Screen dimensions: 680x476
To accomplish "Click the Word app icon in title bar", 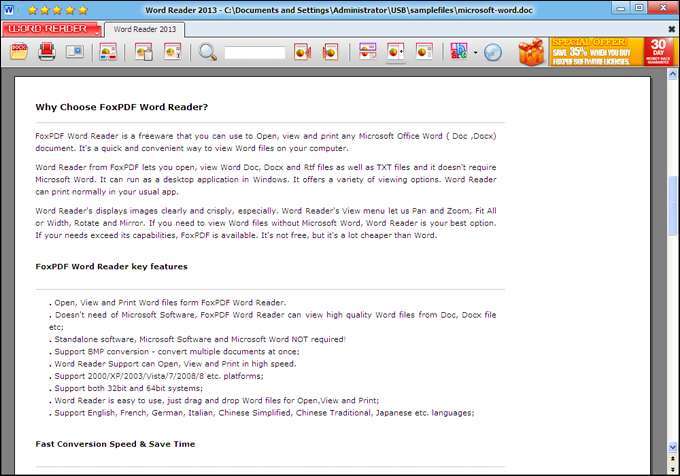I will [x=9, y=10].
